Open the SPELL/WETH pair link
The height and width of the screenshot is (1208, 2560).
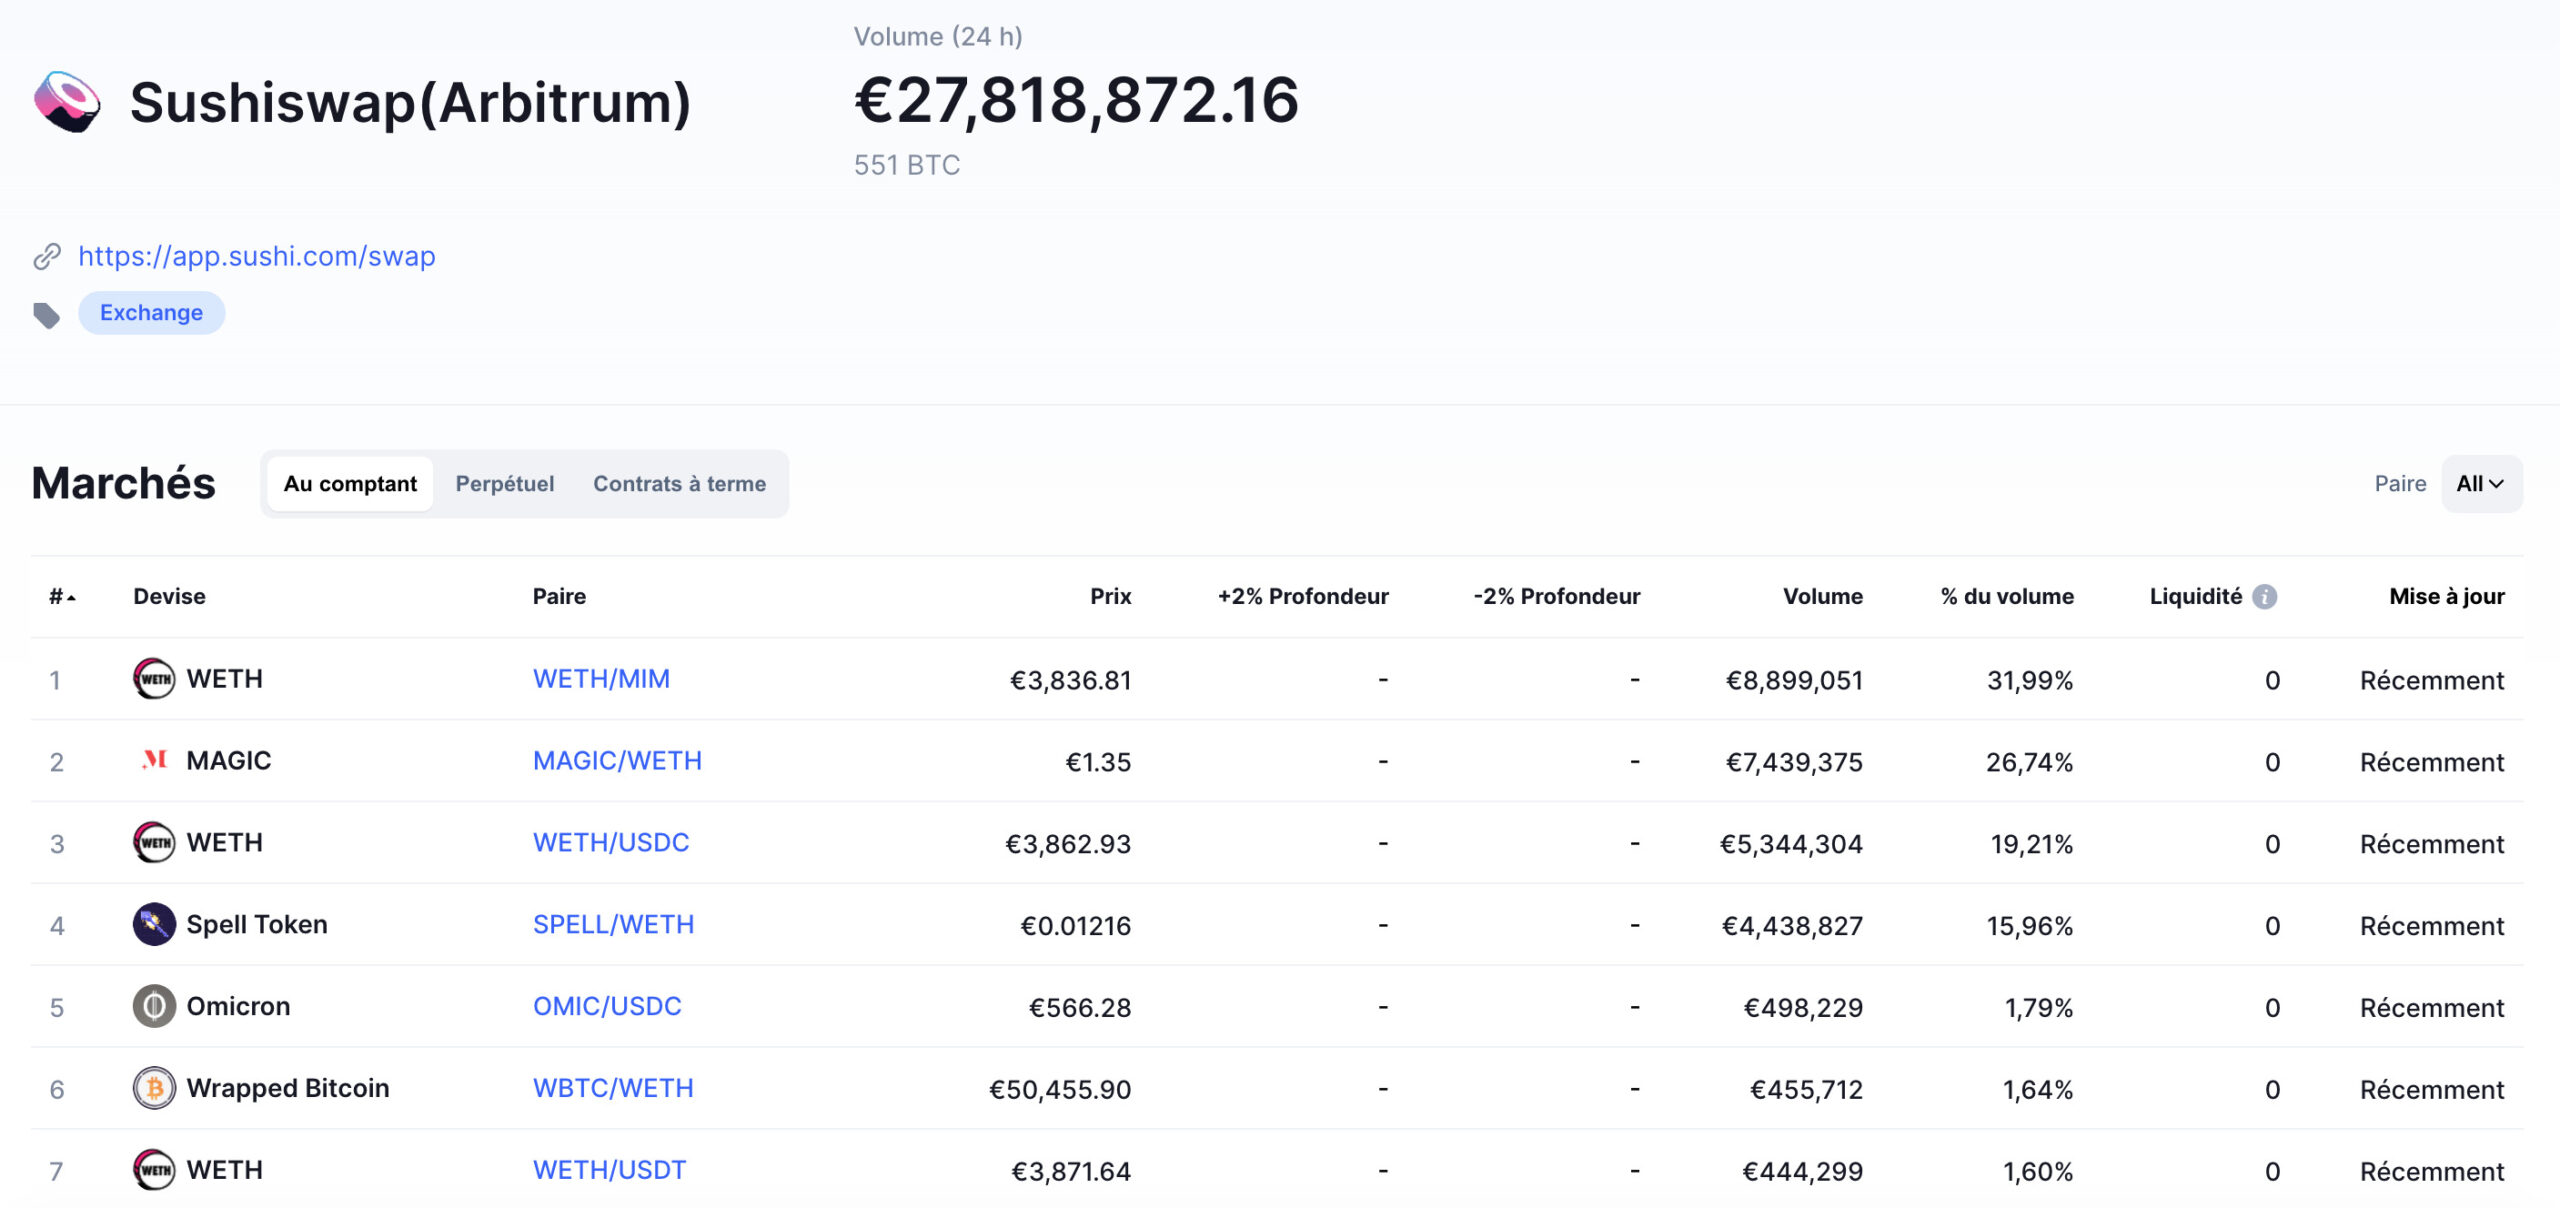613,925
